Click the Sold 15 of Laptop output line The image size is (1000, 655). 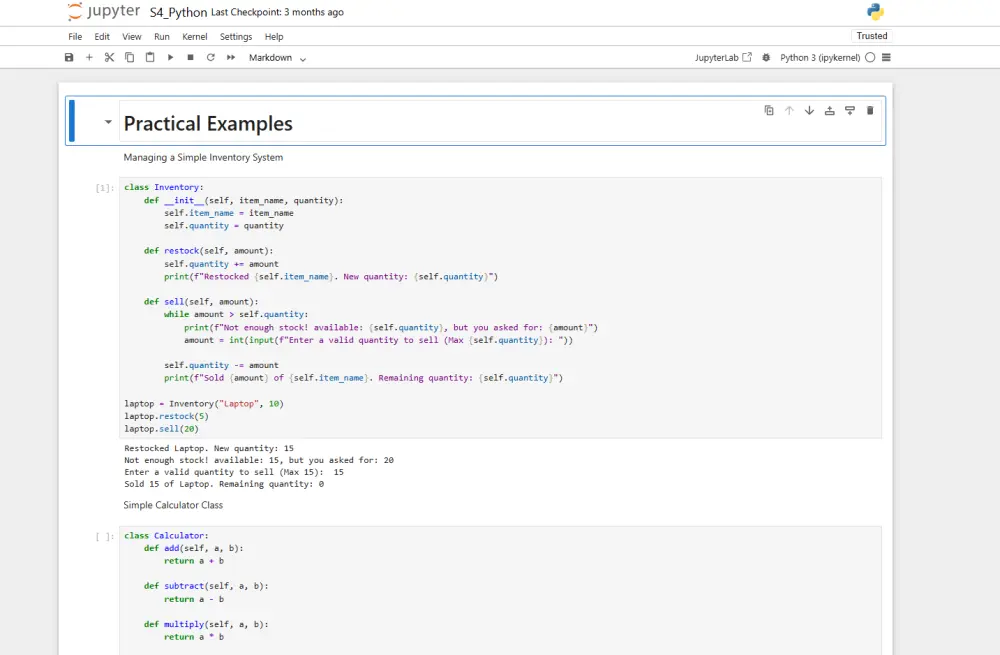[x=224, y=484]
